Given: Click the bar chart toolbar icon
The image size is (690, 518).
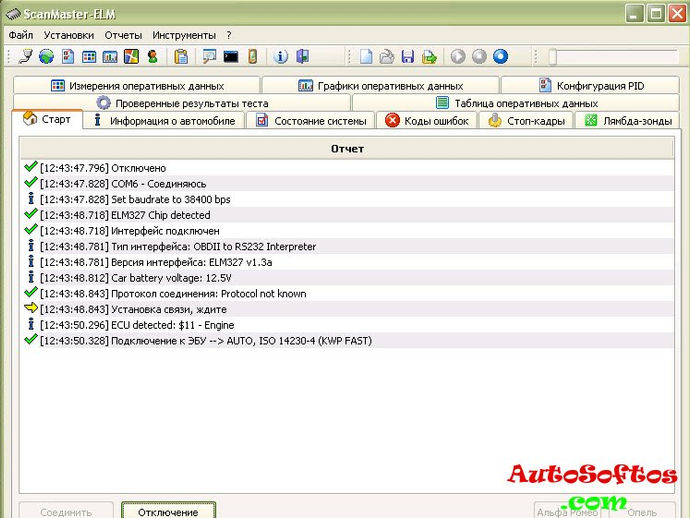Looking at the screenshot, I should (110, 57).
